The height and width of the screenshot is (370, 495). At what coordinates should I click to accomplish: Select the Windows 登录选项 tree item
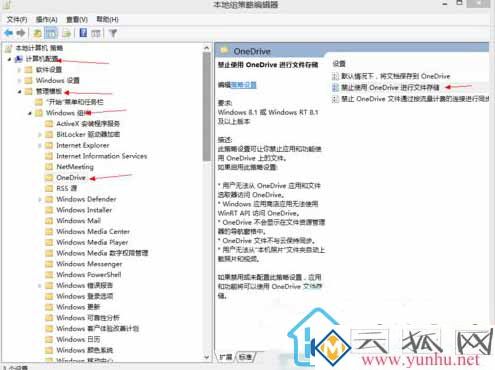point(85,296)
